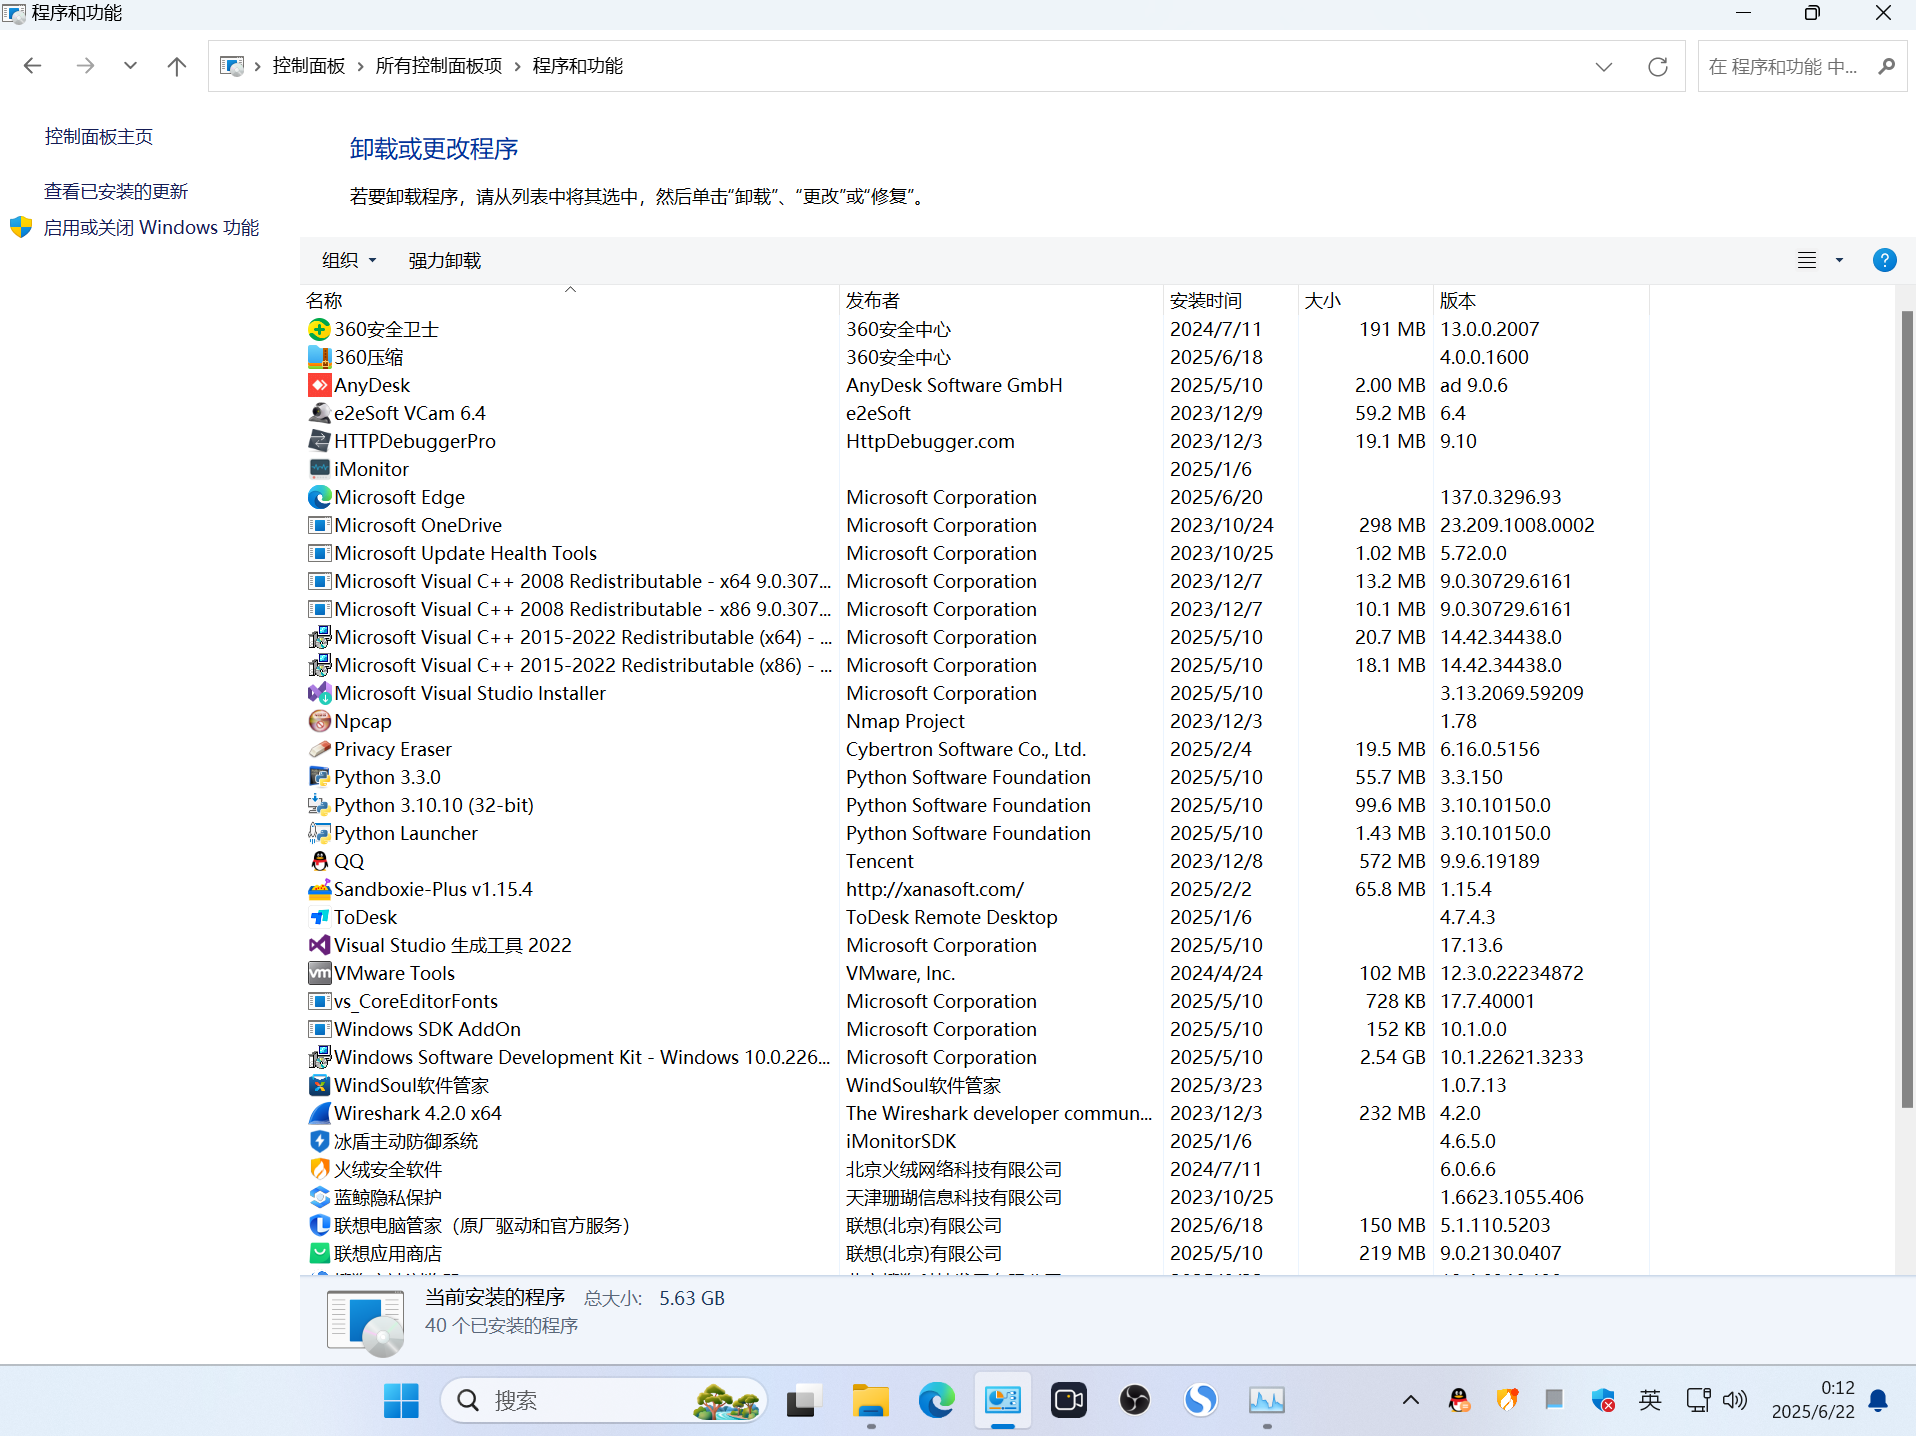This screenshot has height=1436, width=1916.
Task: Open the Windows Start menu
Action: click(x=401, y=1400)
